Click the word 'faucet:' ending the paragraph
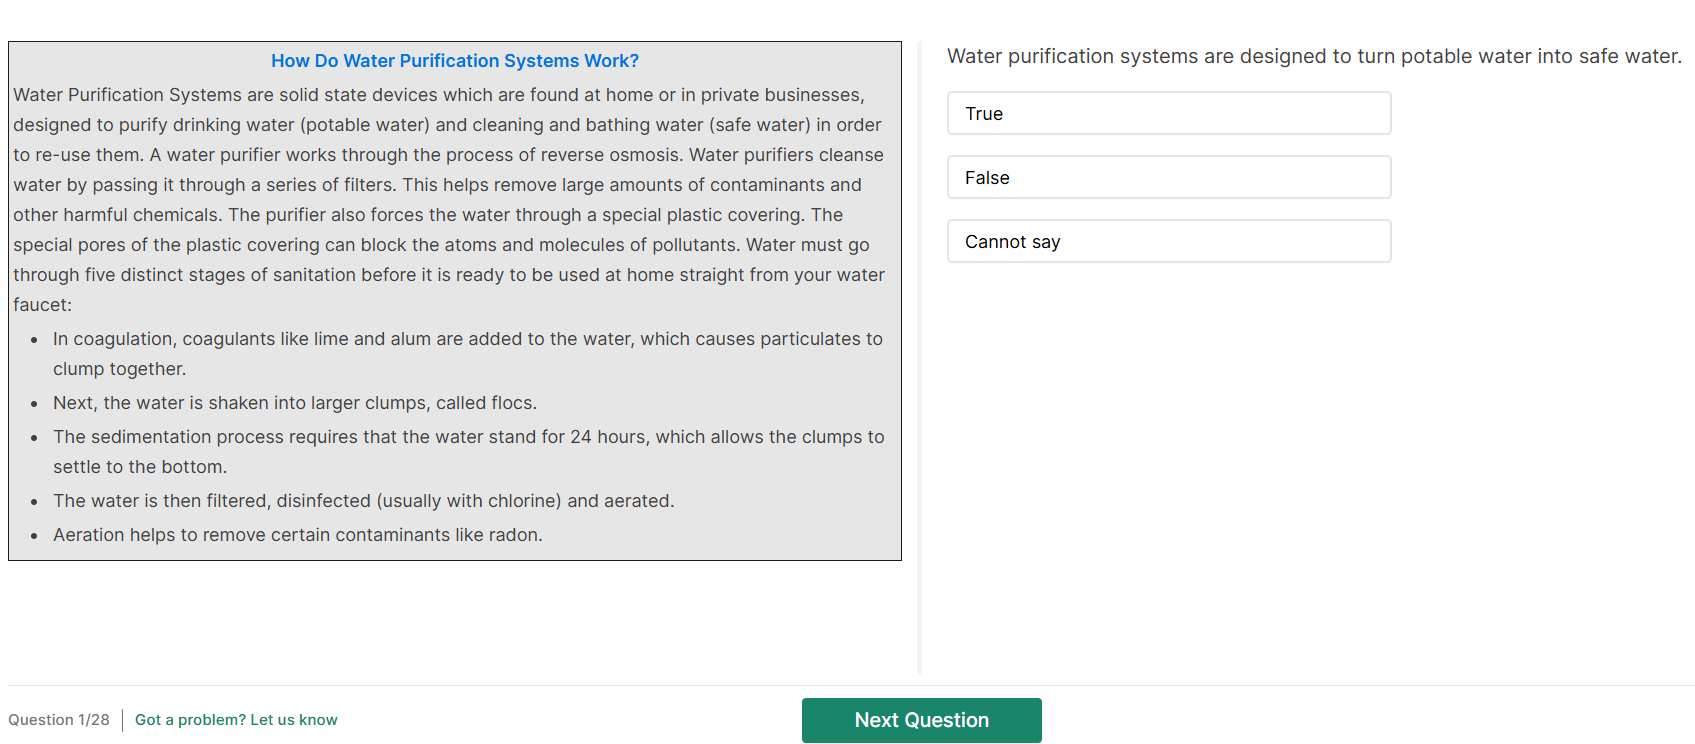 pyautogui.click(x=42, y=305)
